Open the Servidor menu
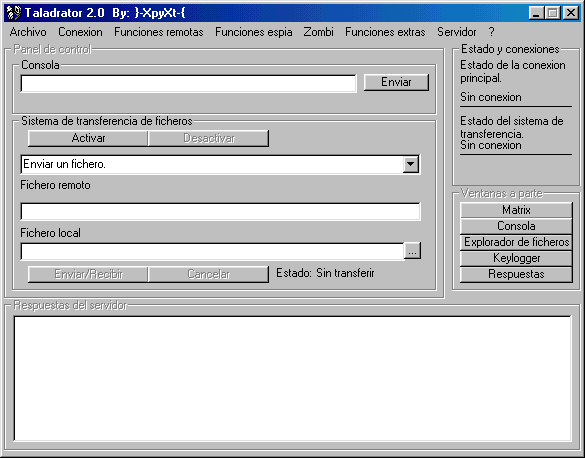 point(457,32)
